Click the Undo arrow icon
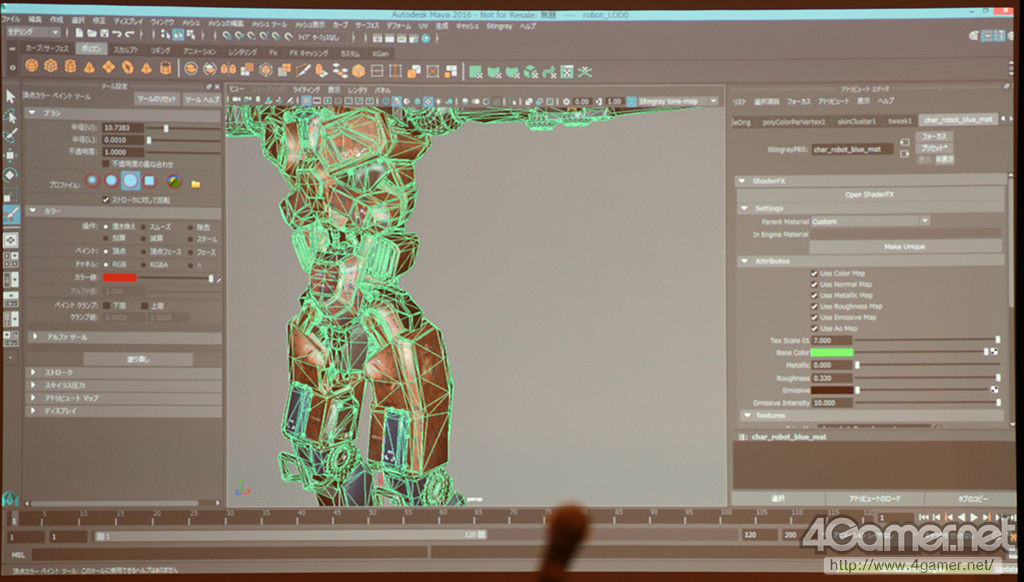 117,33
